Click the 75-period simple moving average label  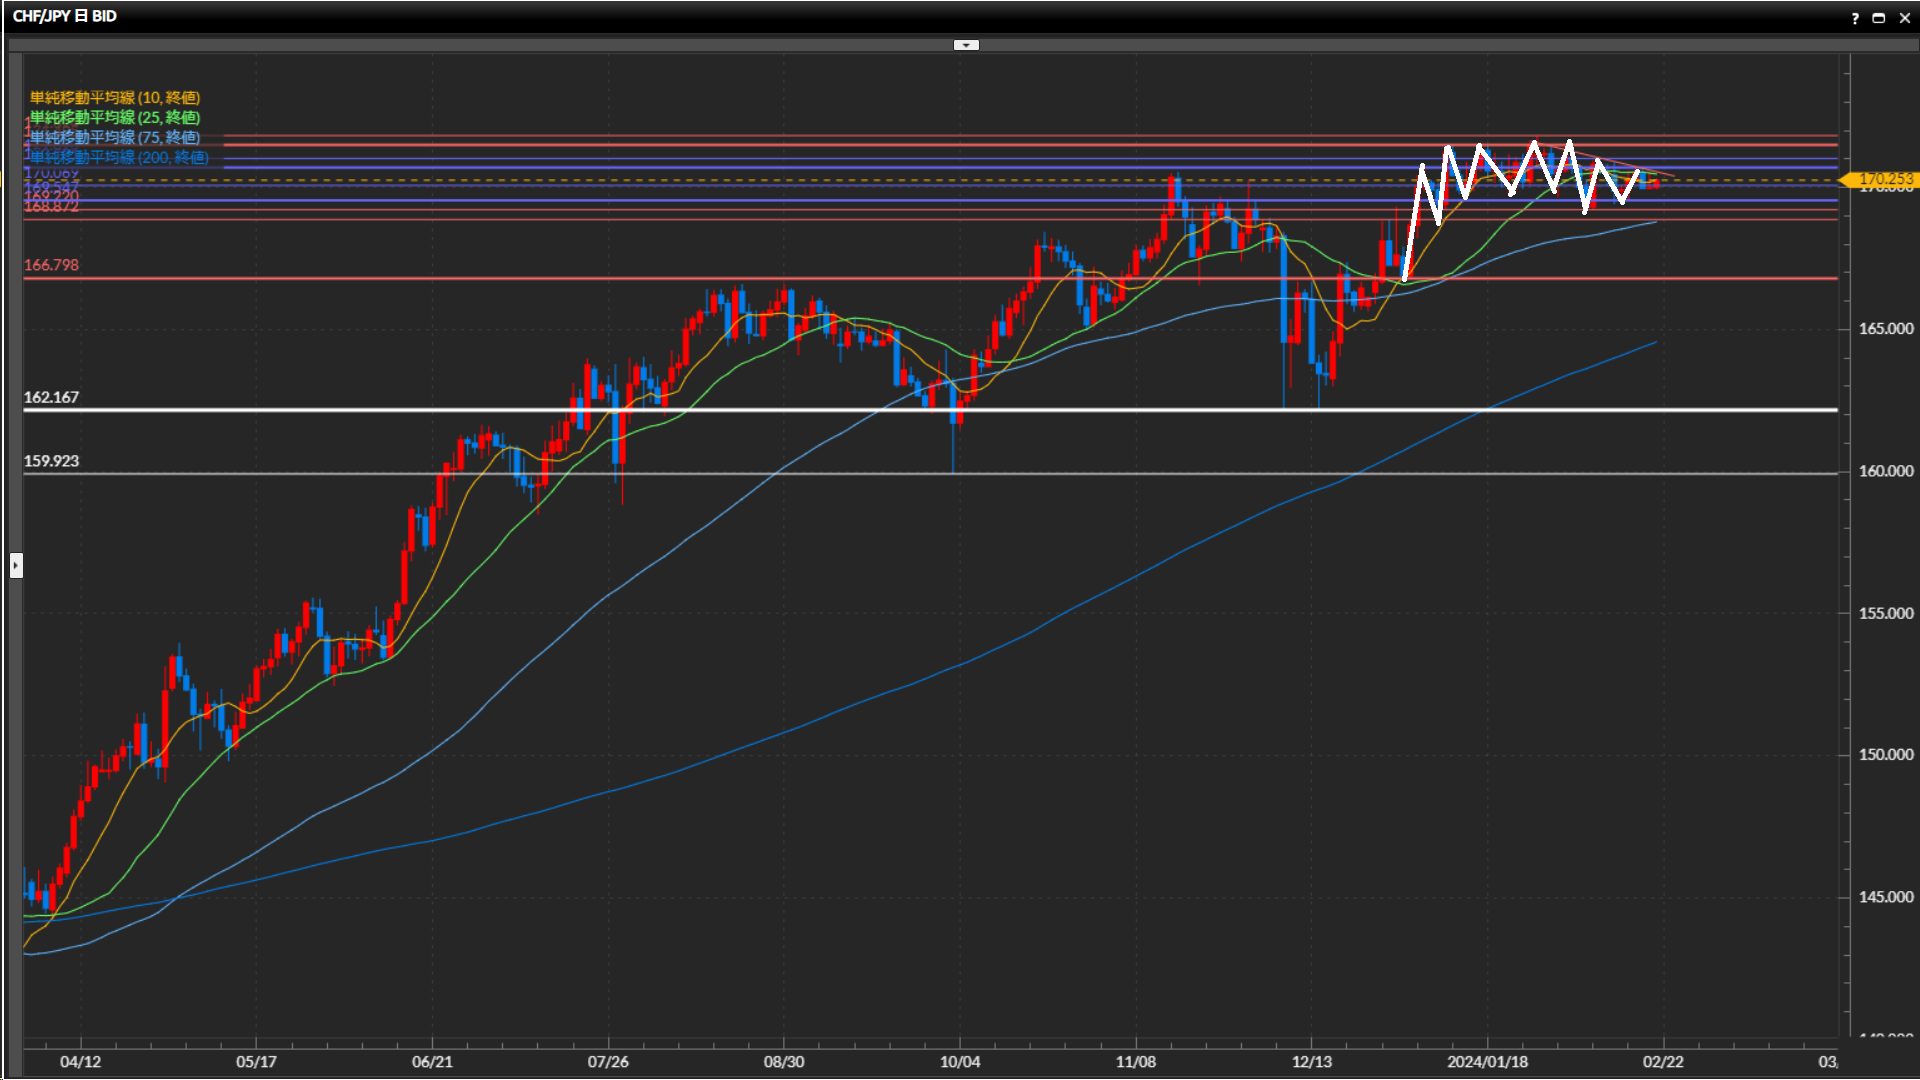point(115,137)
